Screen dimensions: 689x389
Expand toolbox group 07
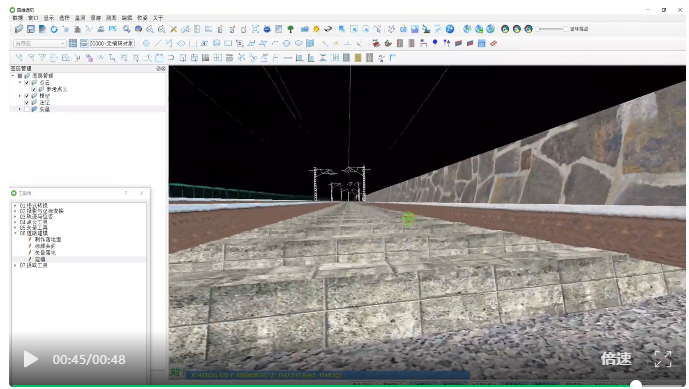click(x=15, y=265)
